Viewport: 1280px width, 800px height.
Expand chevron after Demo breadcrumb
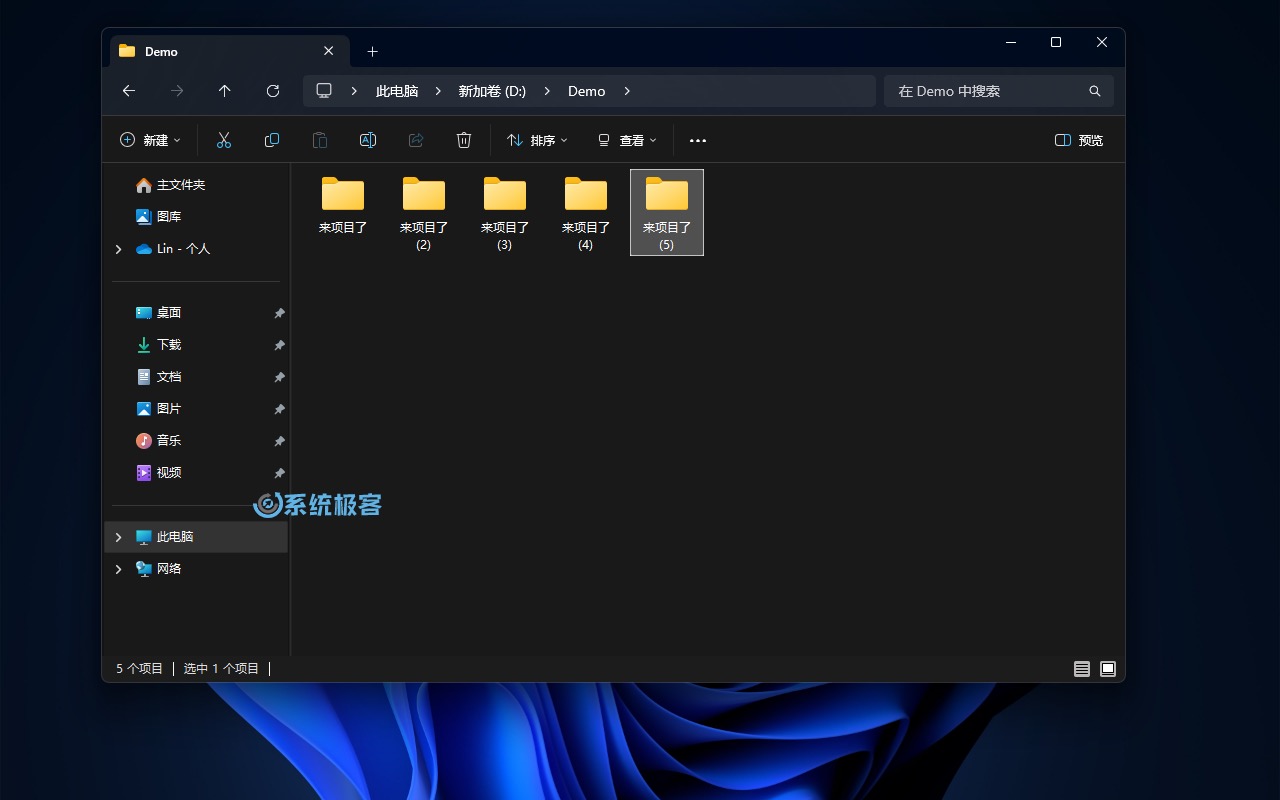pyautogui.click(x=627, y=91)
